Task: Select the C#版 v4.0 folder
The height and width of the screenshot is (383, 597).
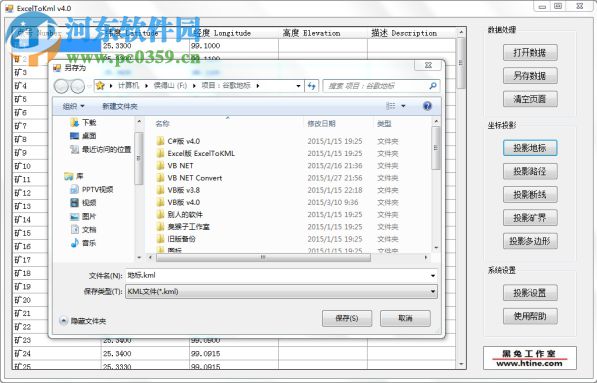Action: (178, 141)
